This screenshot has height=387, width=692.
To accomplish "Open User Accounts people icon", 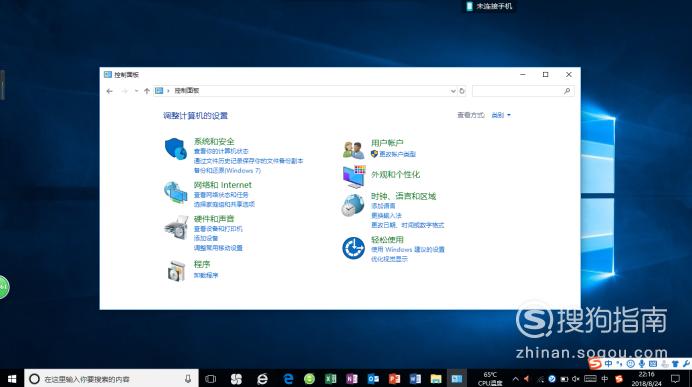I will tap(353, 150).
